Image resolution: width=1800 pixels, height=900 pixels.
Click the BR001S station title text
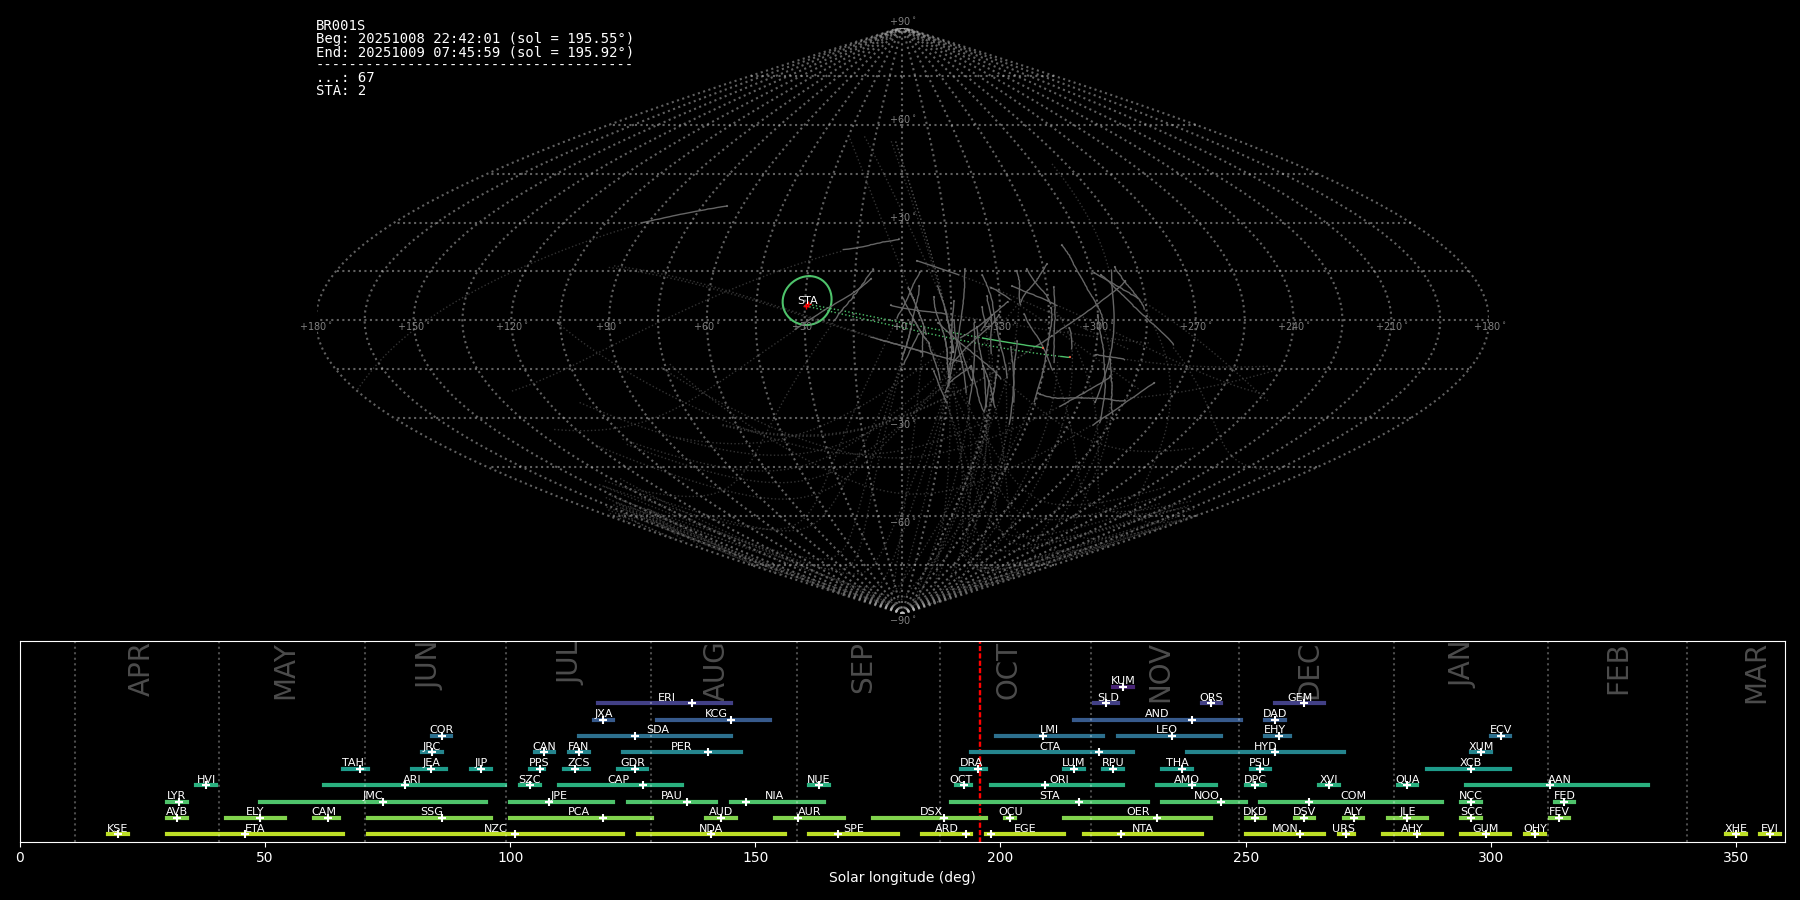tap(340, 26)
